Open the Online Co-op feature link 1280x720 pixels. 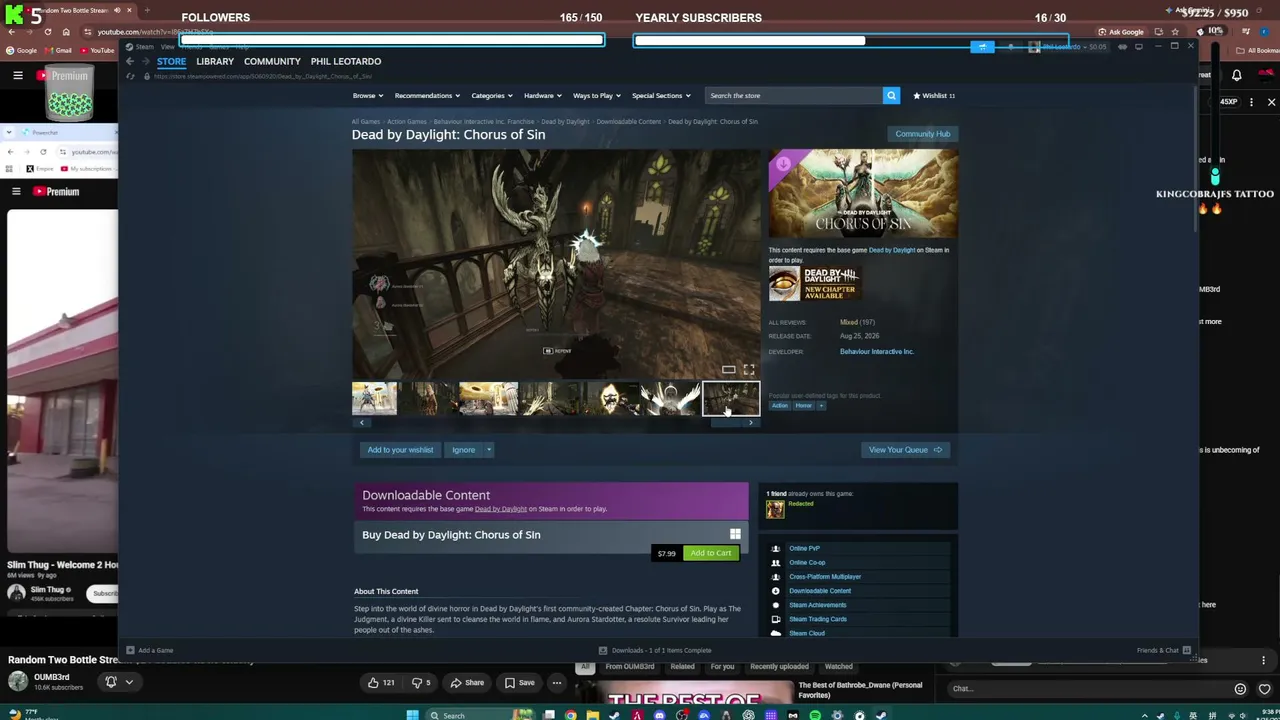point(807,563)
